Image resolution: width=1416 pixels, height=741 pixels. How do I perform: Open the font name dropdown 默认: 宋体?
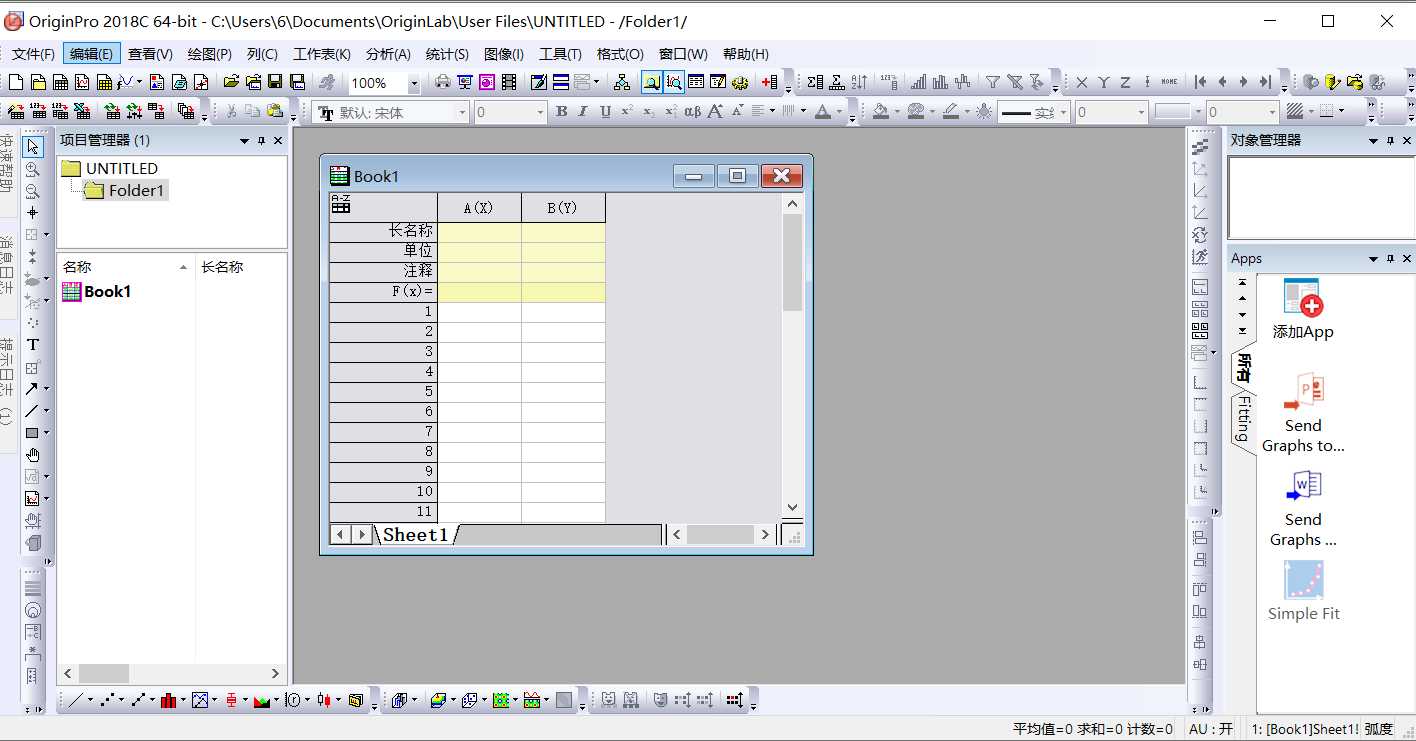coord(462,112)
